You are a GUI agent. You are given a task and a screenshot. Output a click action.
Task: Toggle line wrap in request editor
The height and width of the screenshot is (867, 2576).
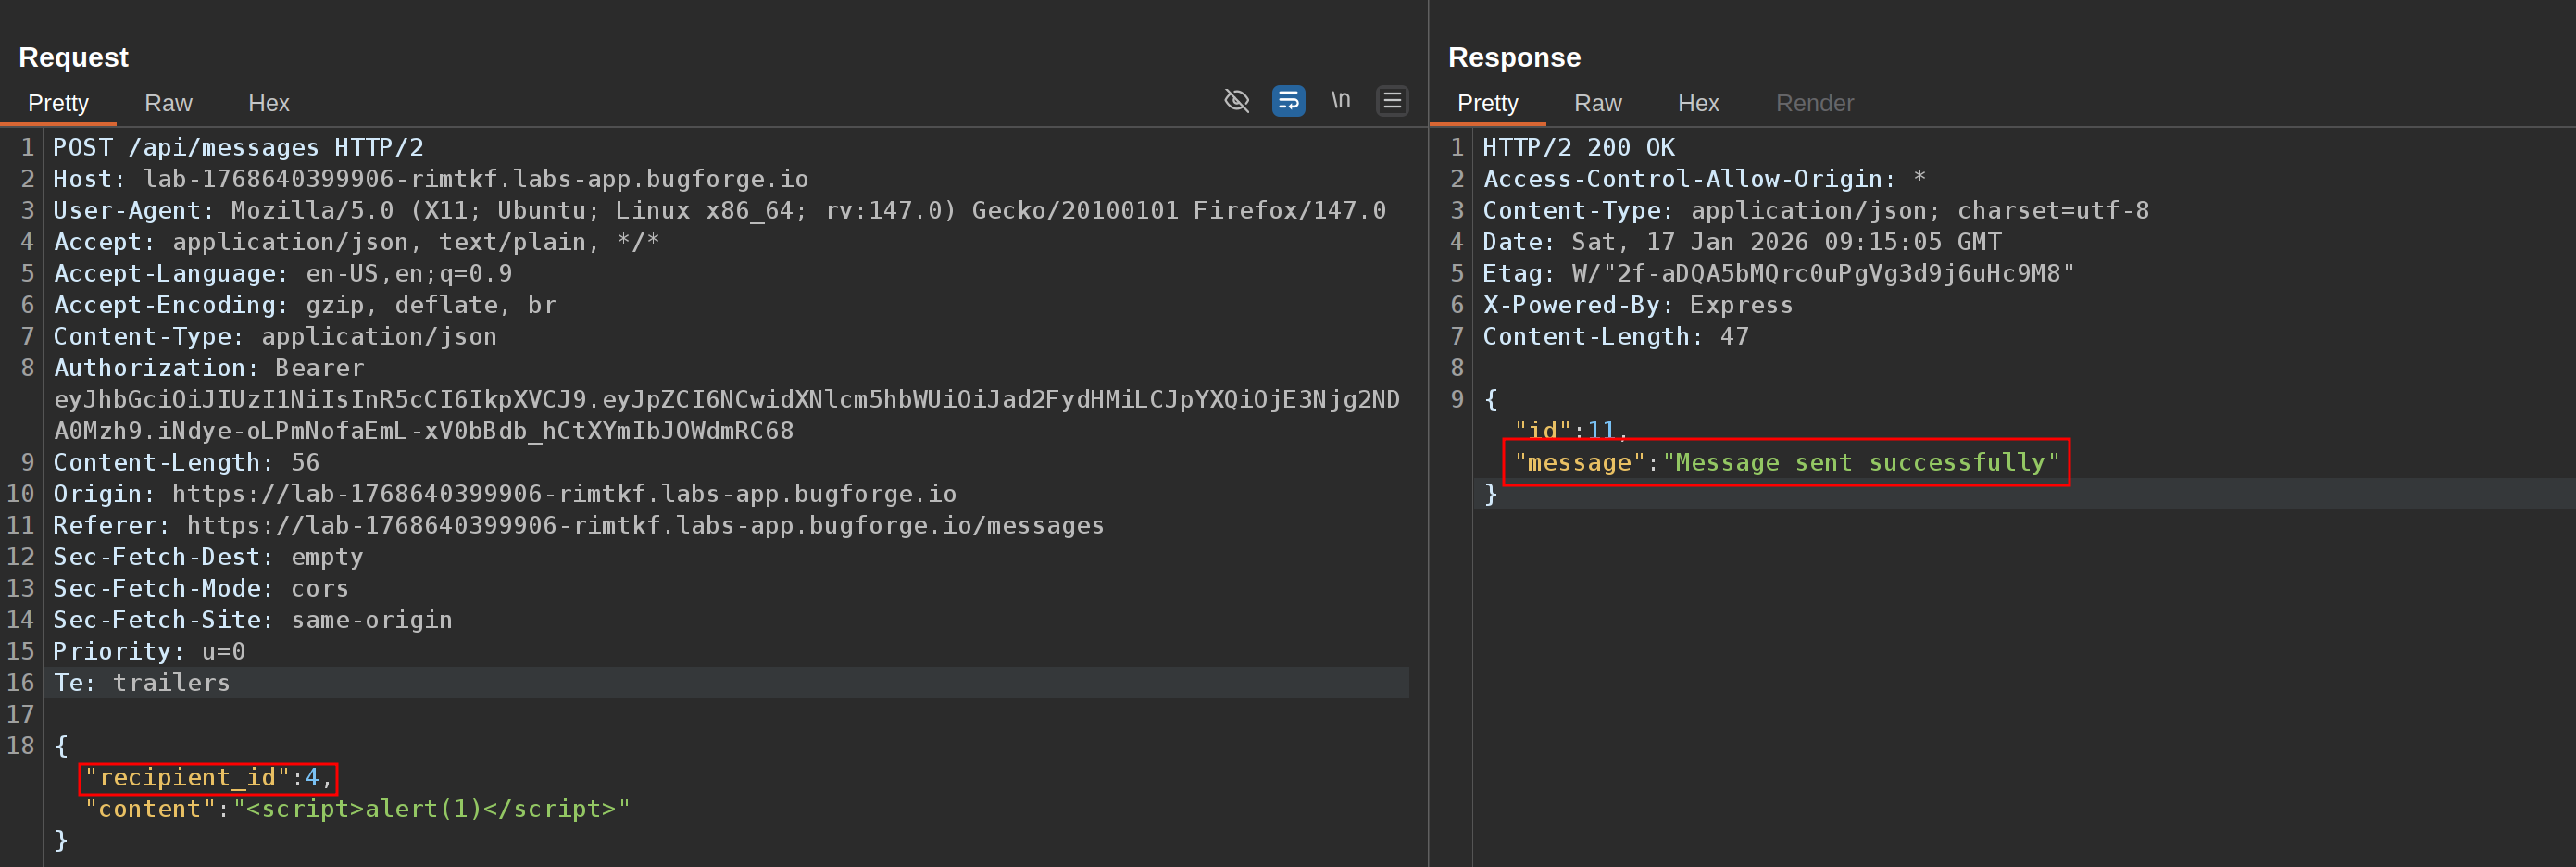(1288, 101)
